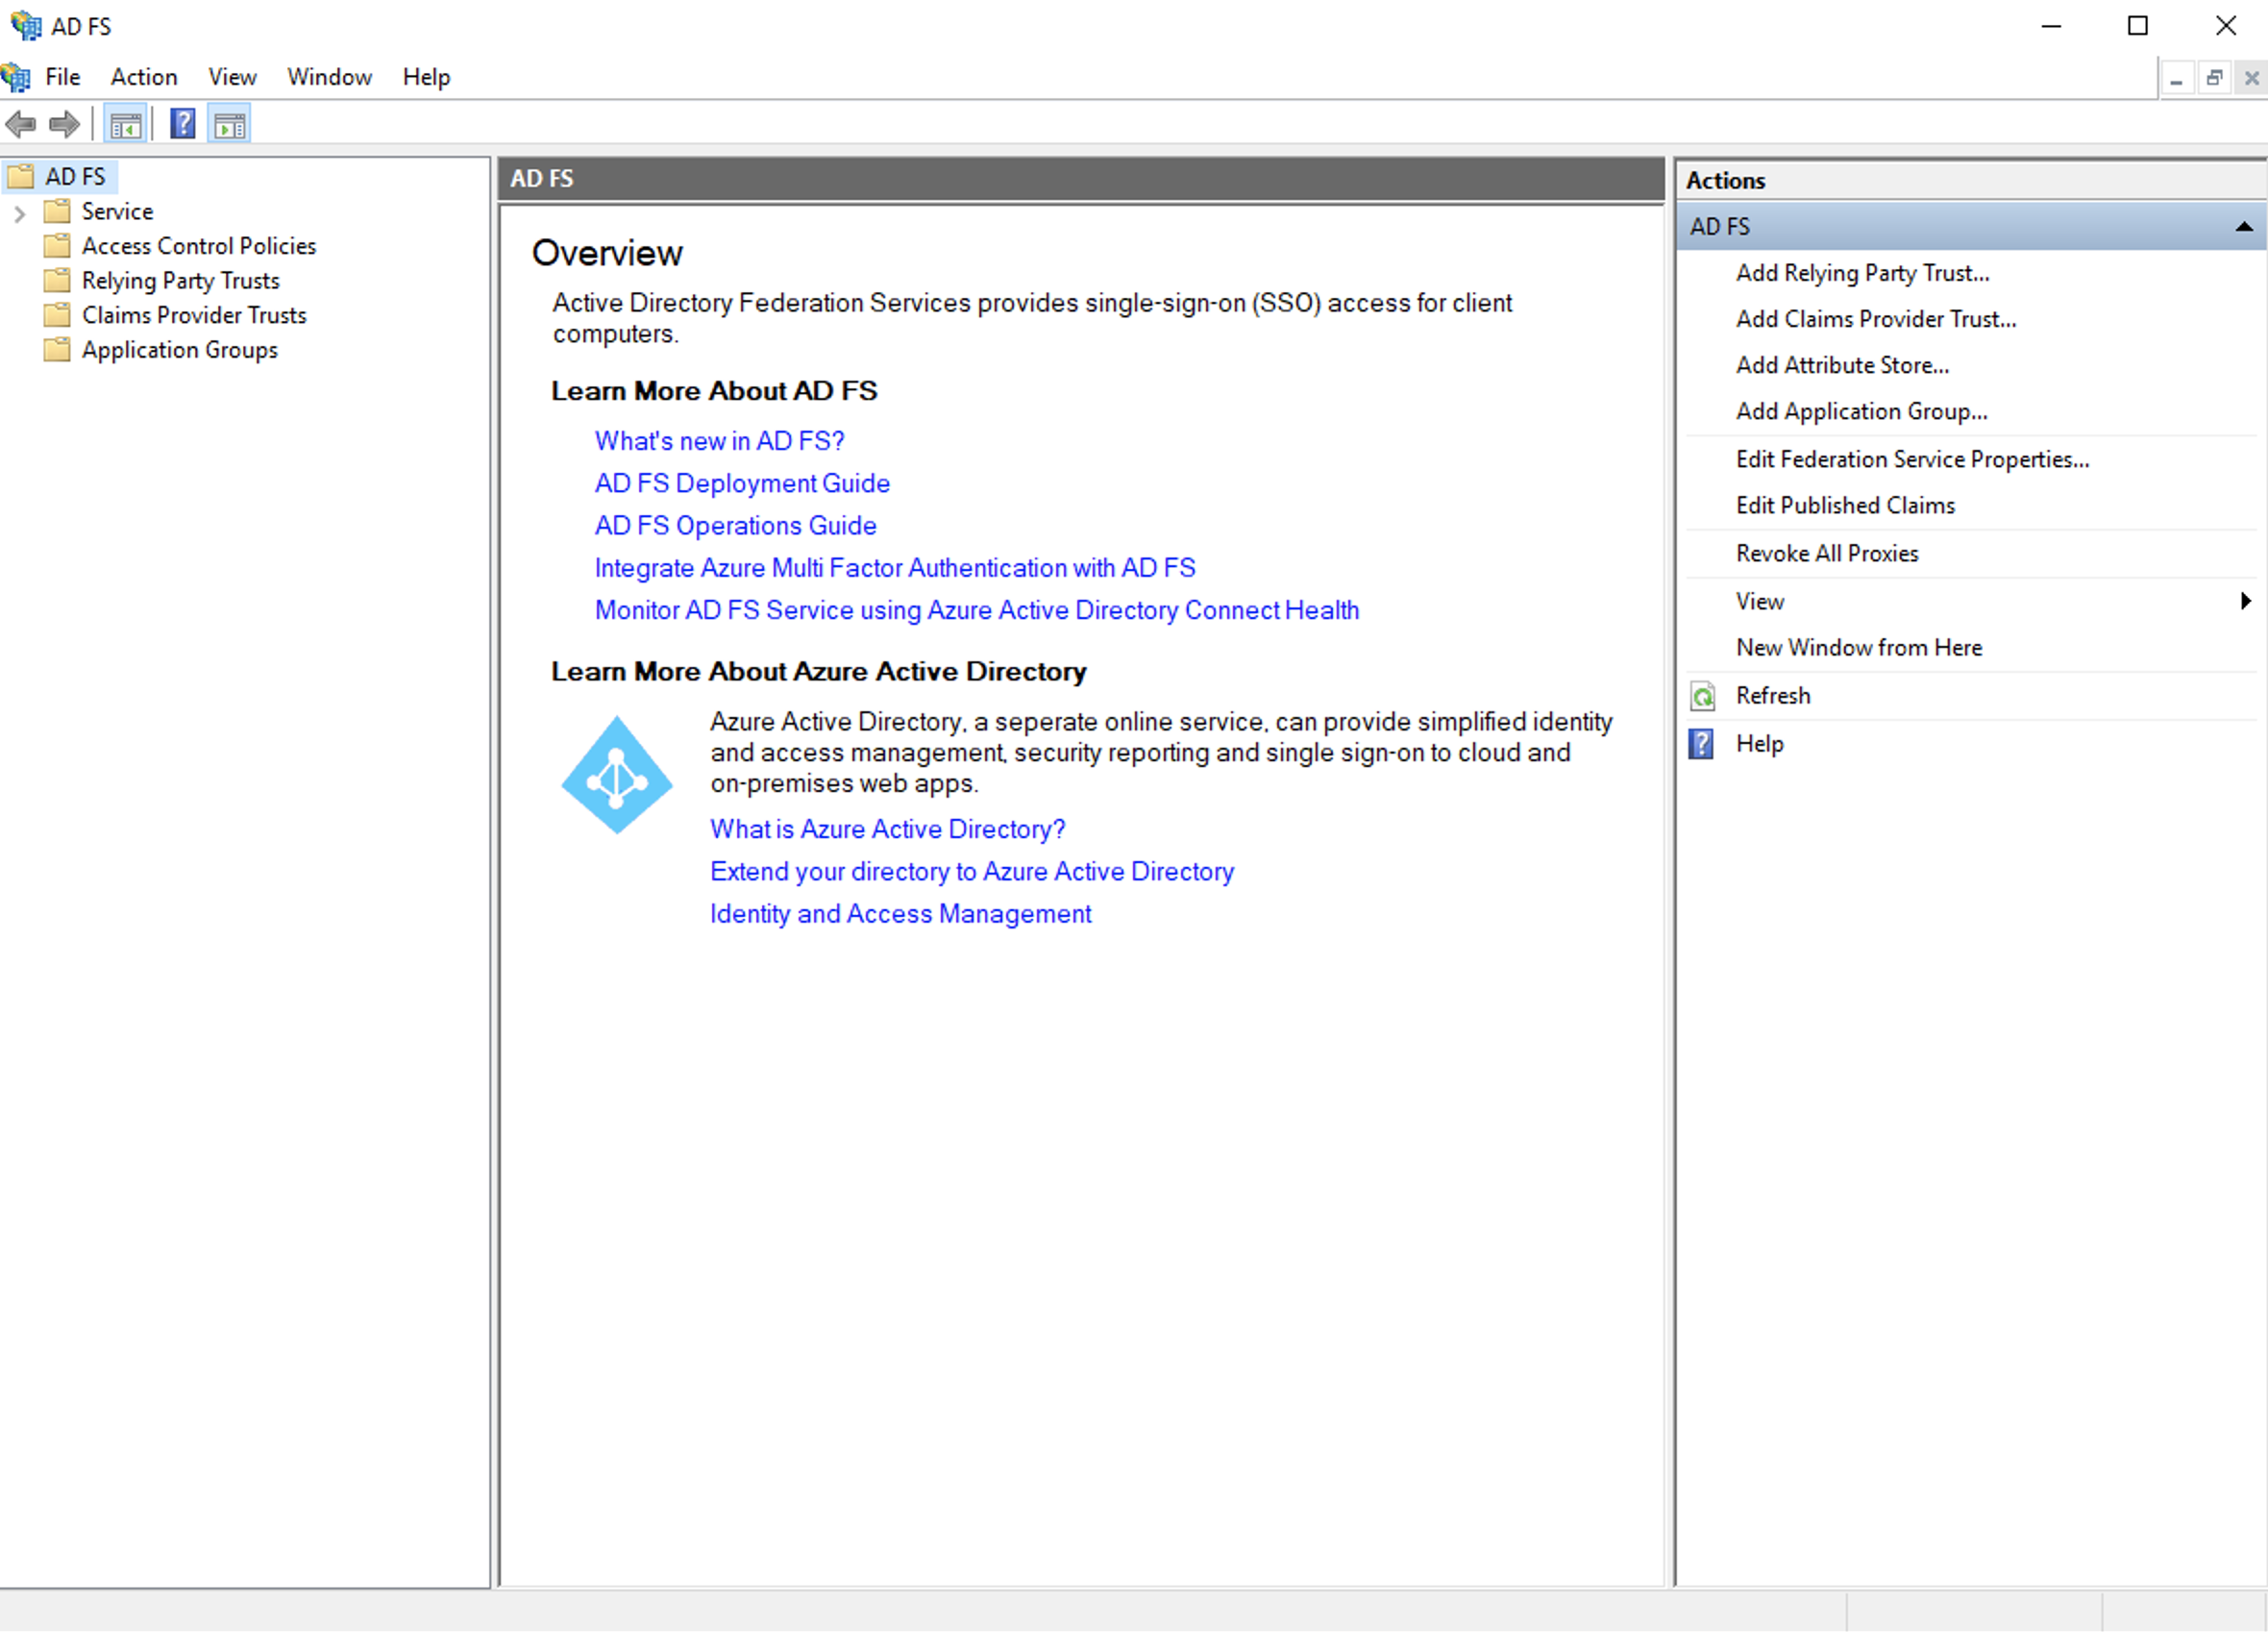Click the Forward arrow toolbar icon

(65, 125)
